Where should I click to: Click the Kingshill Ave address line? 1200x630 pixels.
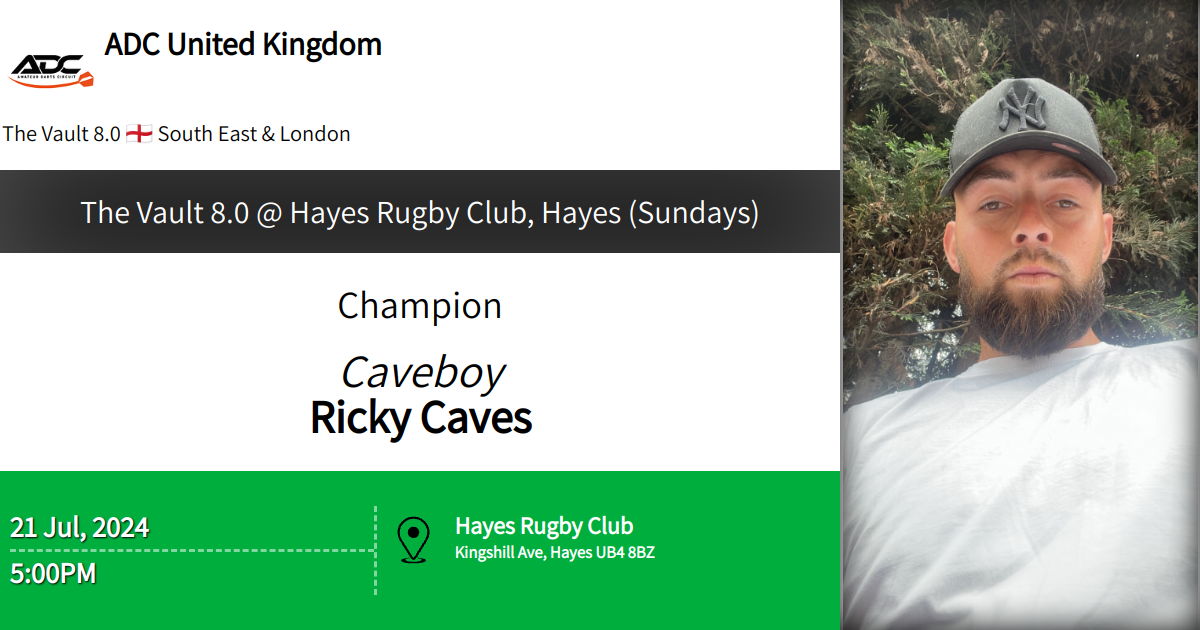(555, 553)
